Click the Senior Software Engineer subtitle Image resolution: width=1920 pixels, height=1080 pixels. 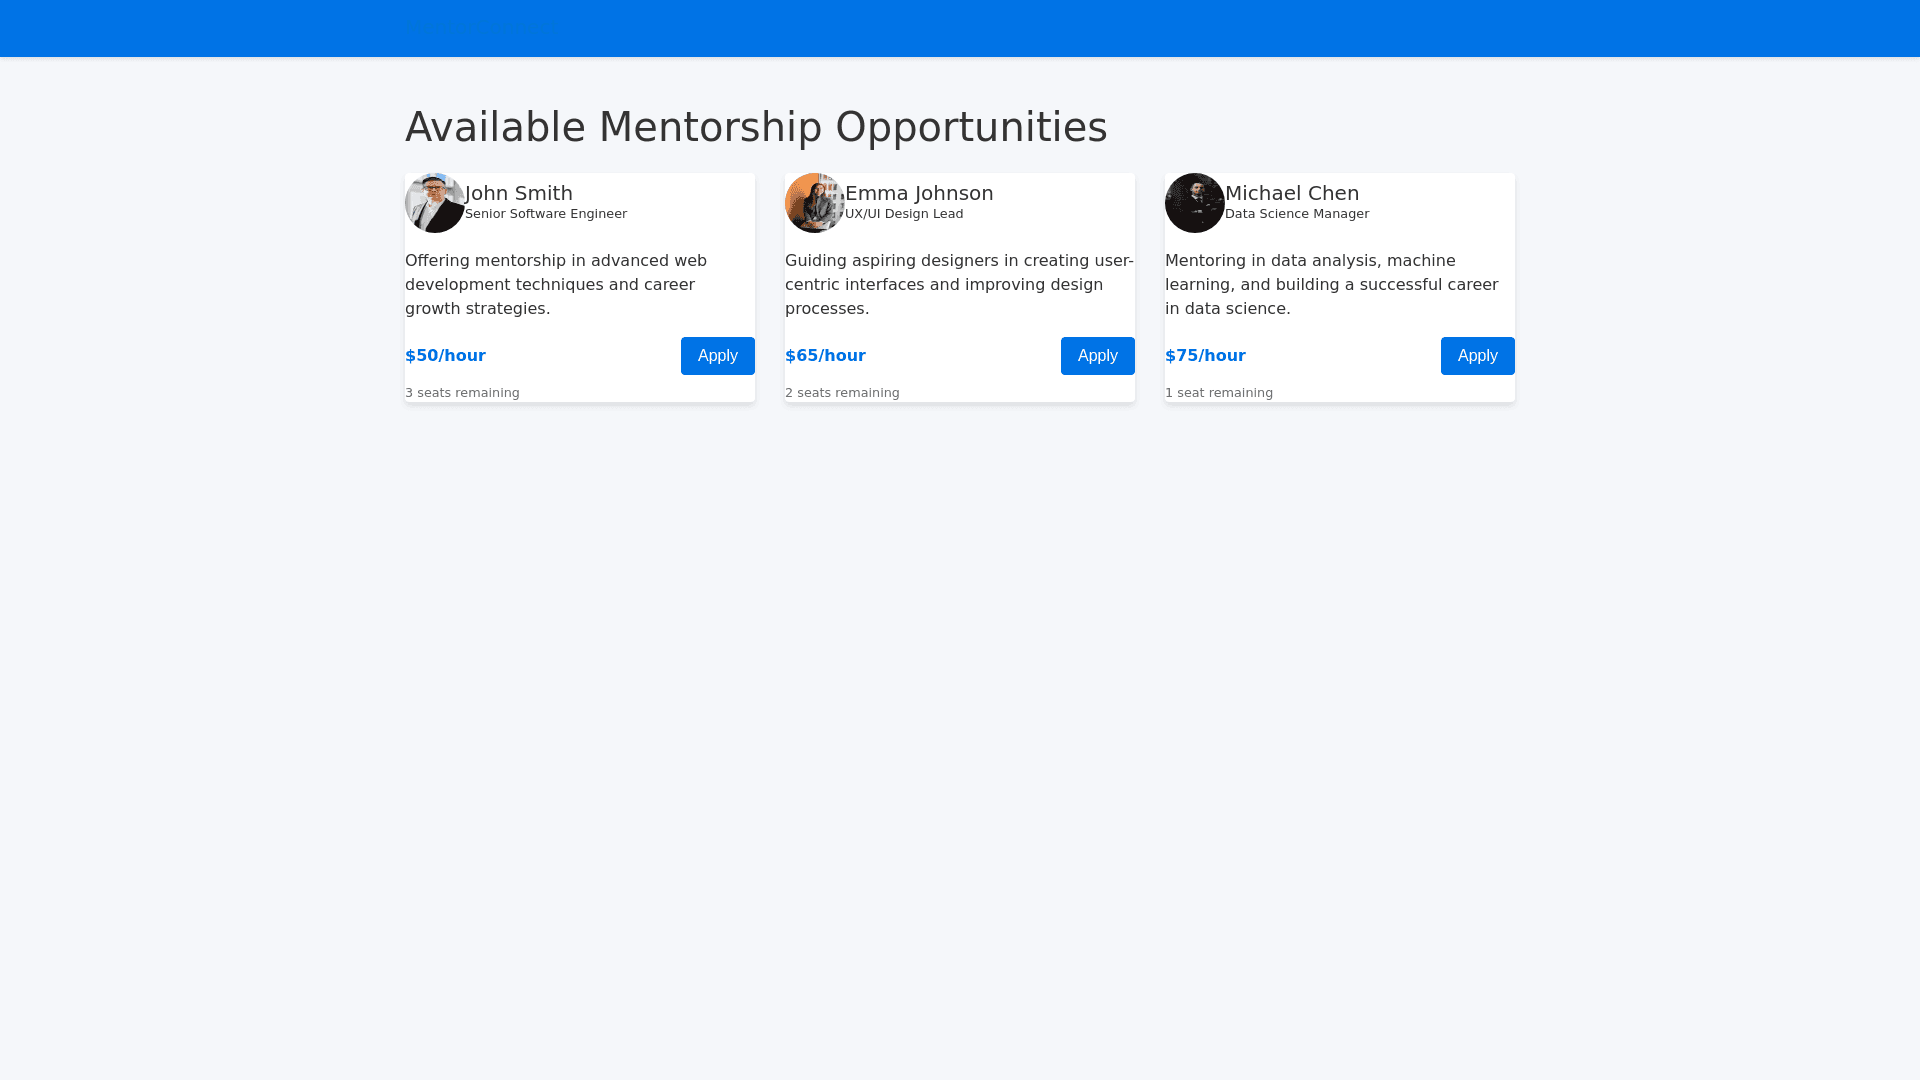click(x=546, y=214)
